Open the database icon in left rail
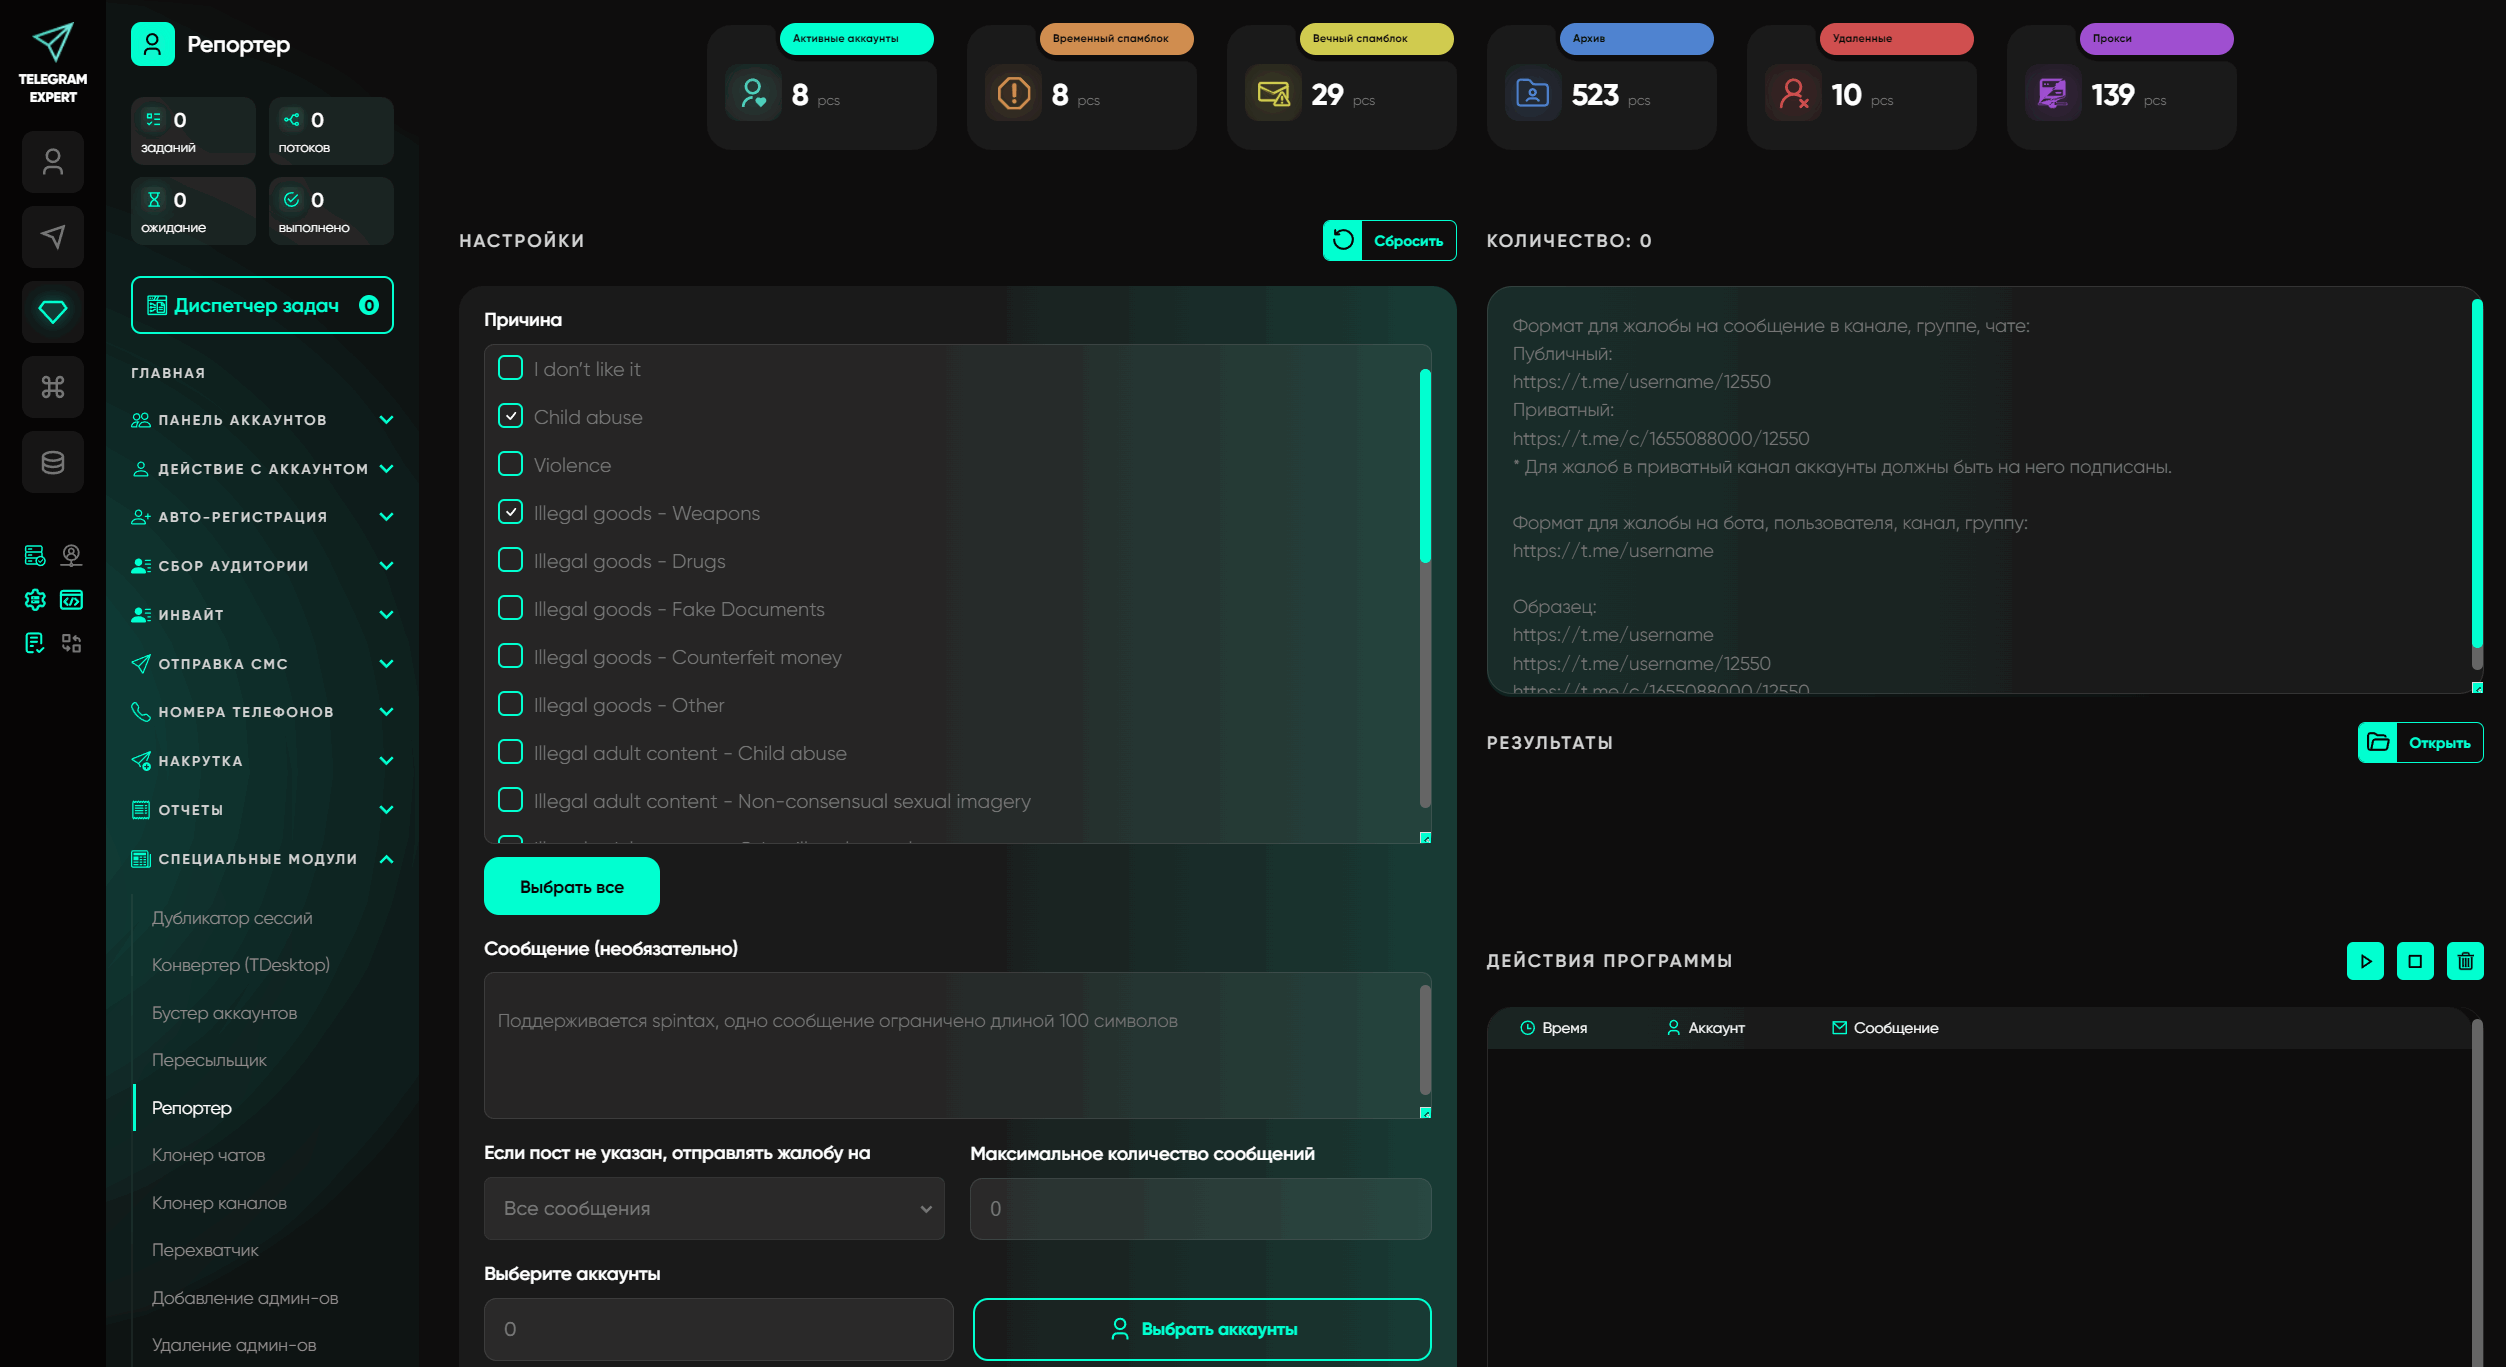Screen dimensions: 2506x1367 click(53, 462)
